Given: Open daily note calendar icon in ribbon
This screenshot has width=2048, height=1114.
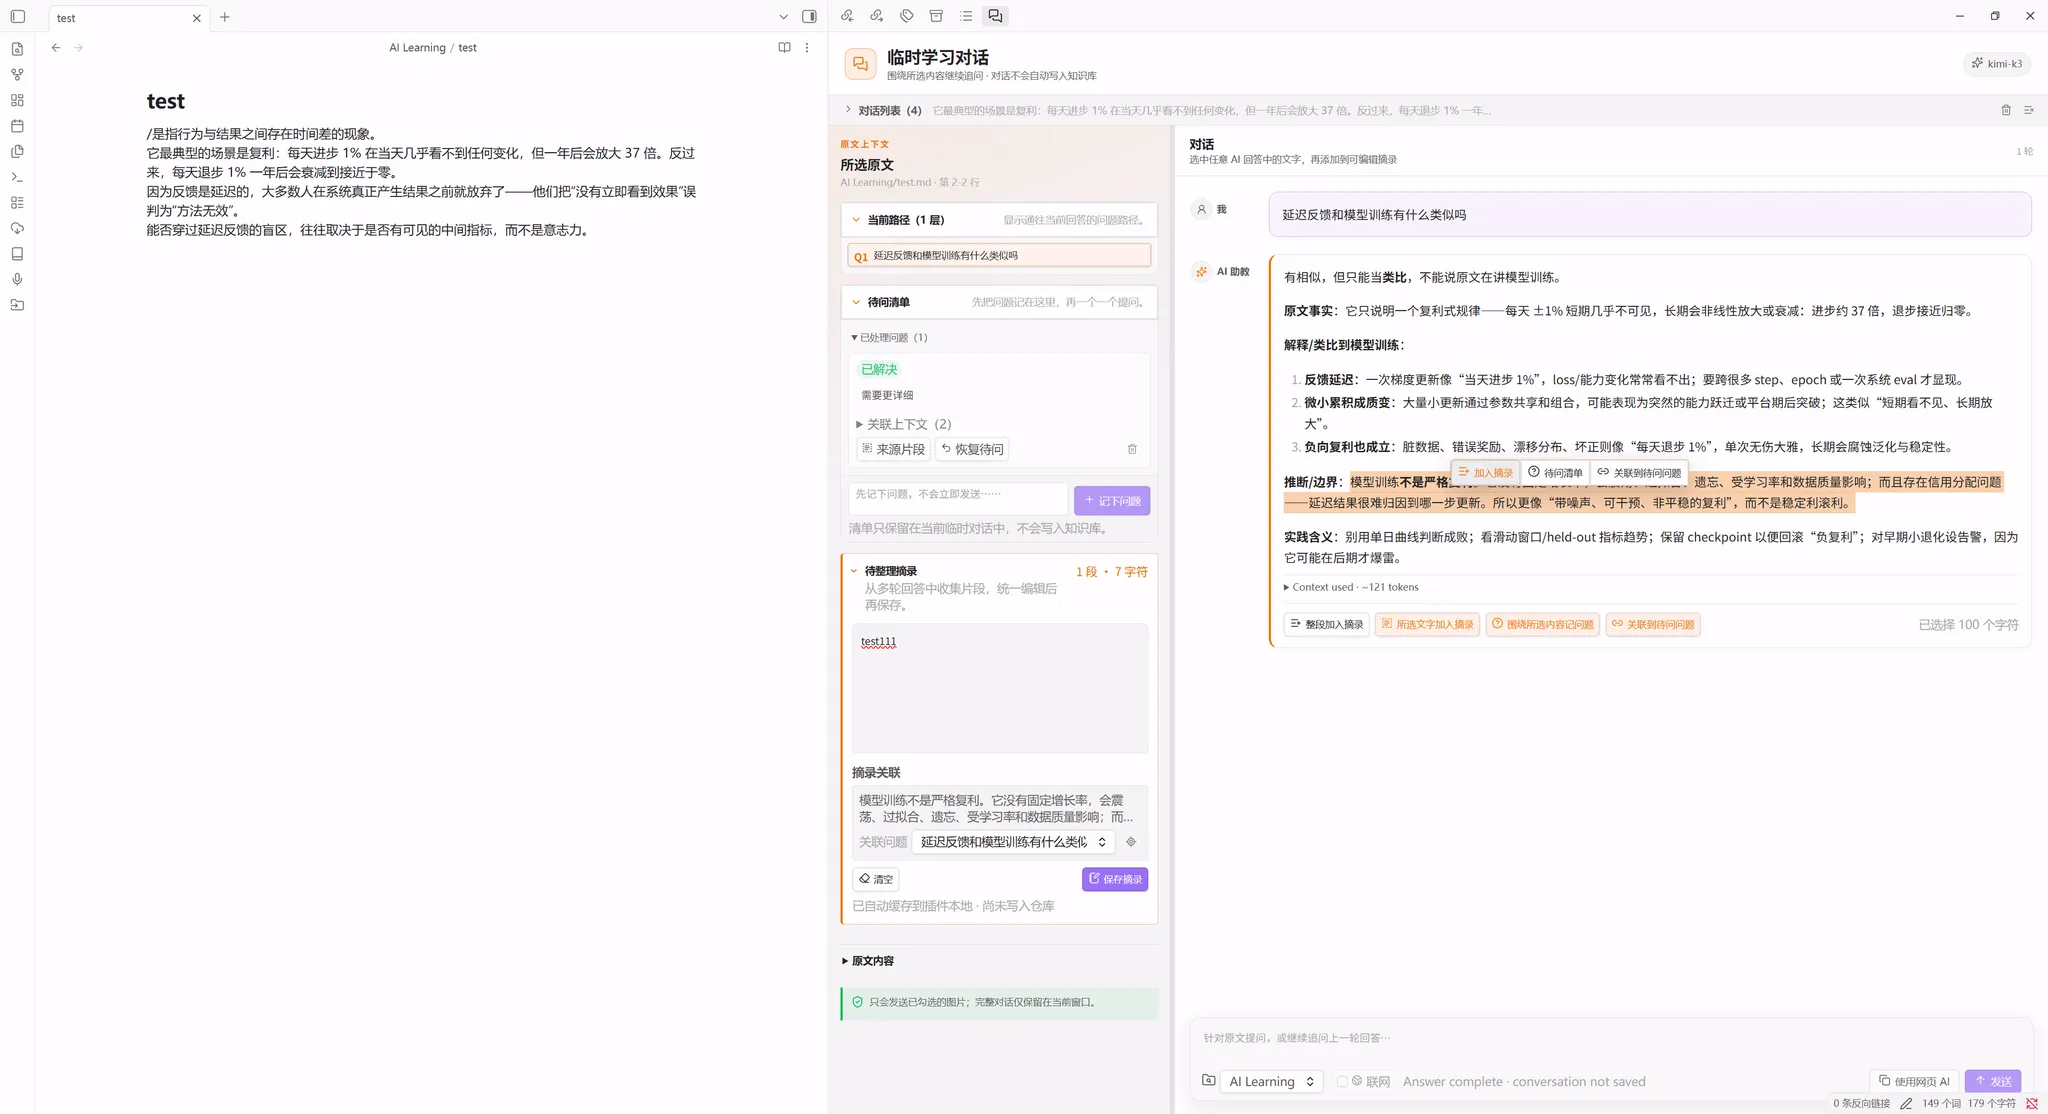Looking at the screenshot, I should click(17, 126).
